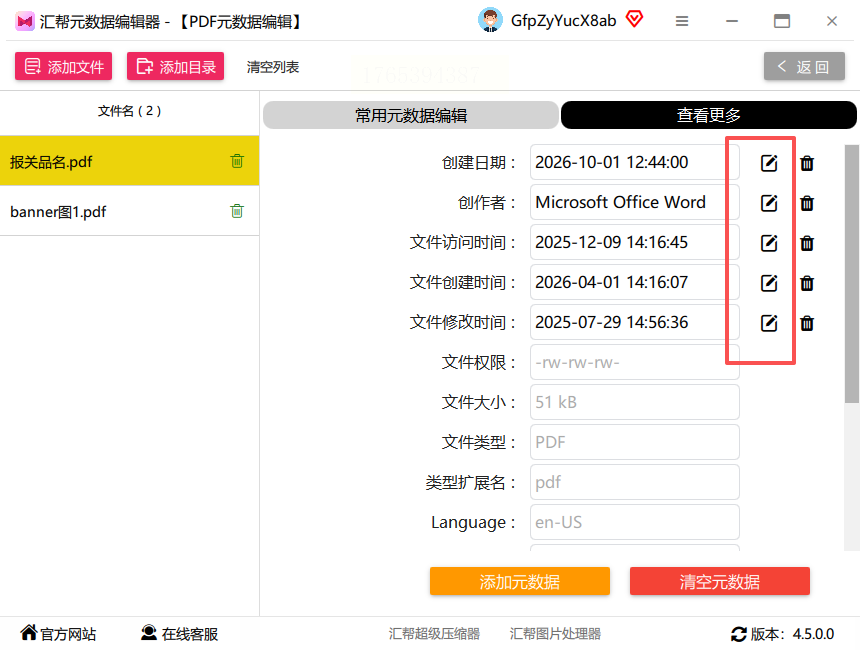This screenshot has height=650, width=860.
Task: Click the 文件大小 field showing 51 kB
Action: [635, 403]
